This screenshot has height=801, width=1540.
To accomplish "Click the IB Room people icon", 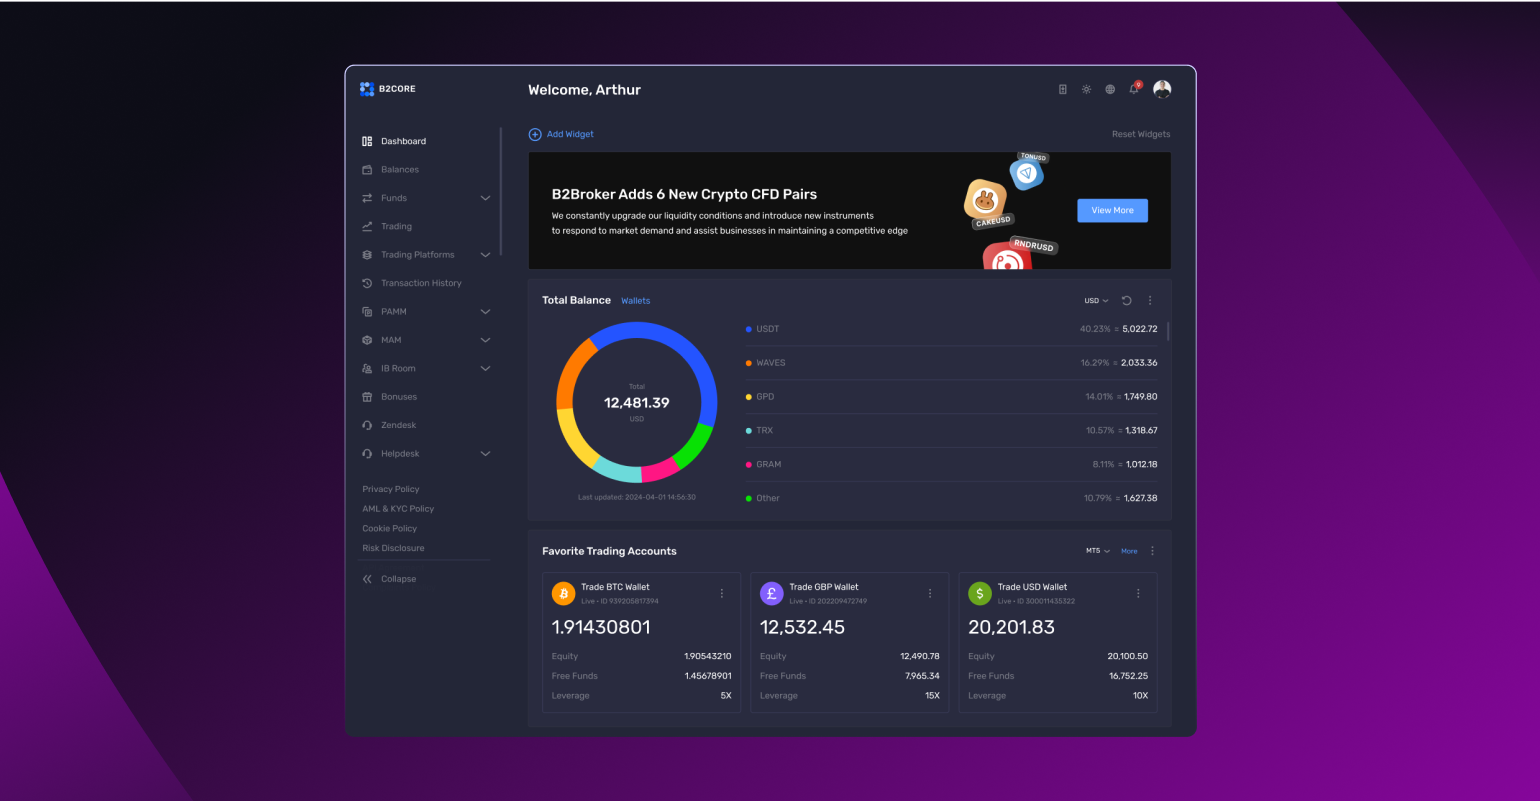I will coord(367,369).
